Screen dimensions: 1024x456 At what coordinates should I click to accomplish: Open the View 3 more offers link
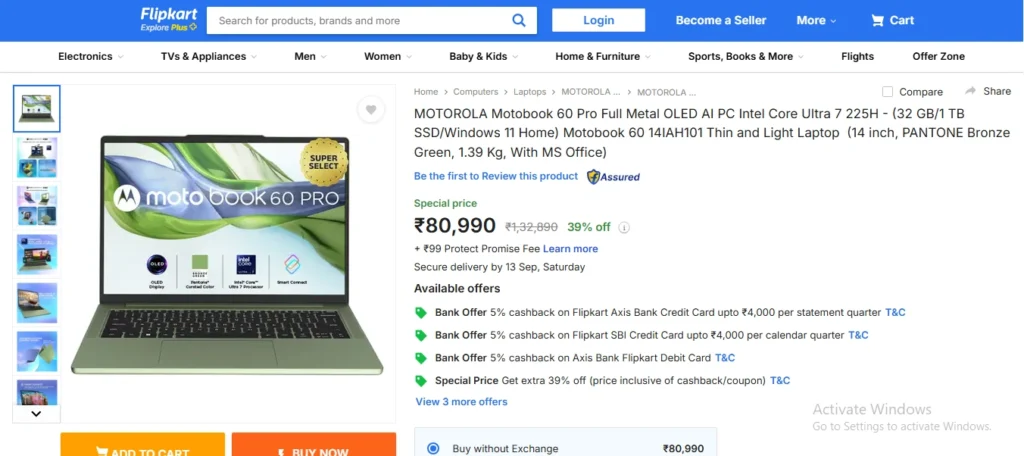coord(461,402)
